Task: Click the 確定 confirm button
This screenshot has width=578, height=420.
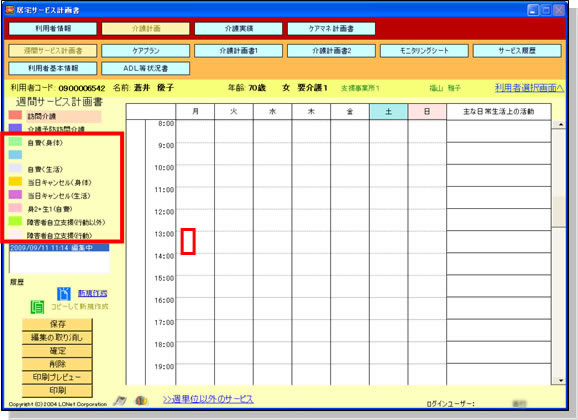Action: [x=57, y=351]
